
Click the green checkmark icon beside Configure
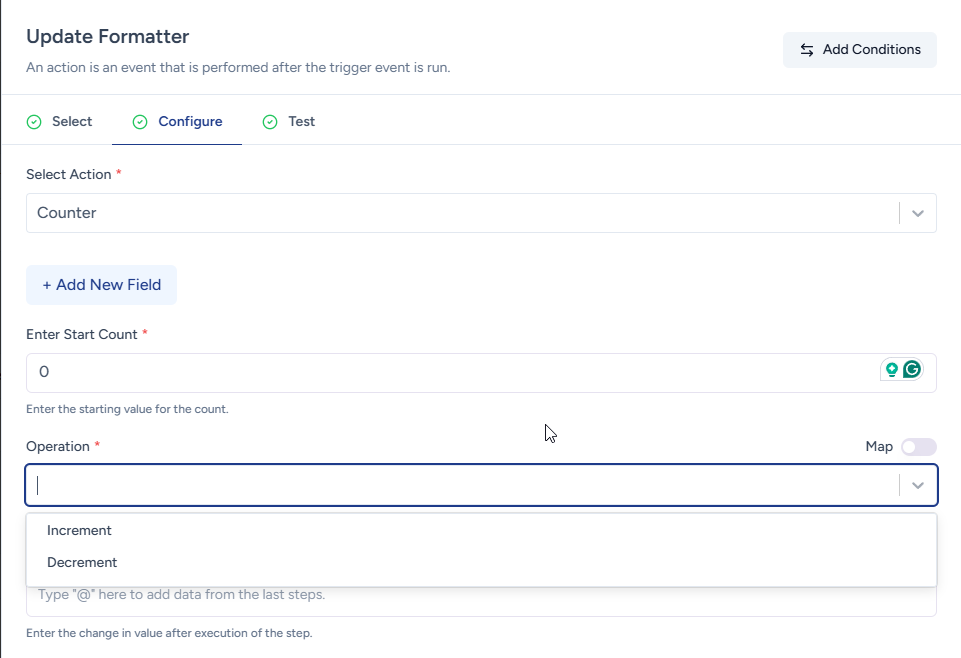click(140, 122)
